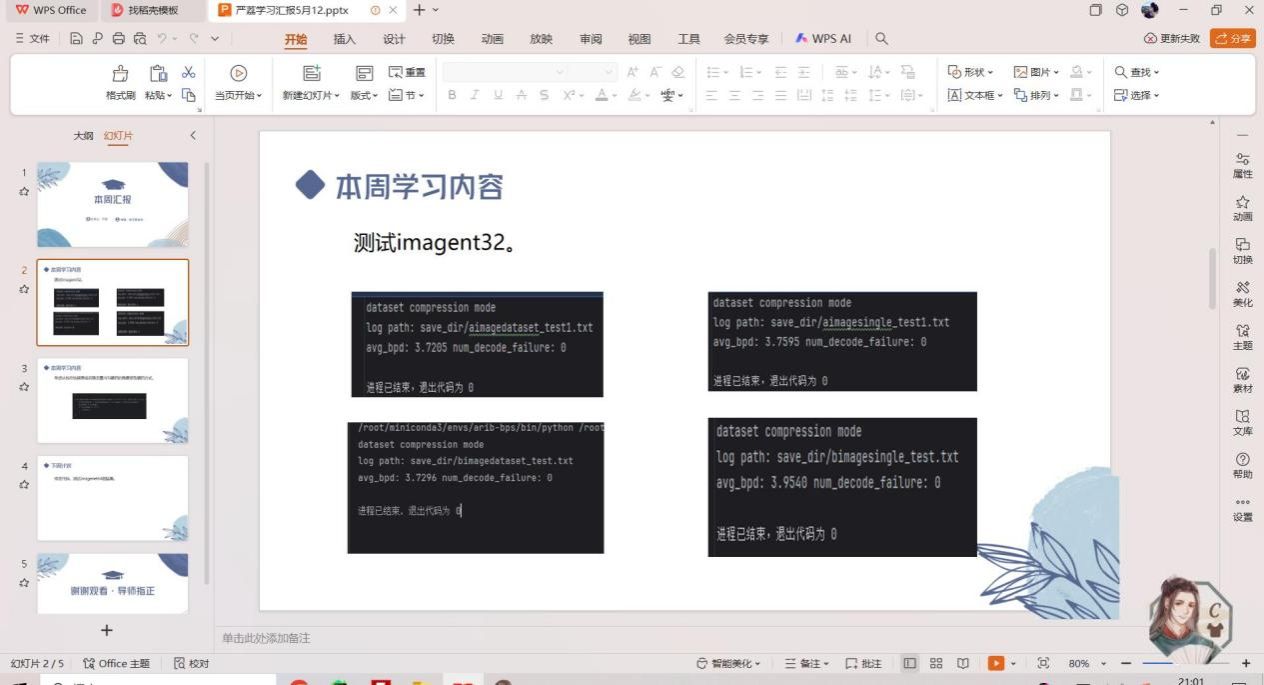
Task: Click the 分享 share button
Action: coord(1233,38)
